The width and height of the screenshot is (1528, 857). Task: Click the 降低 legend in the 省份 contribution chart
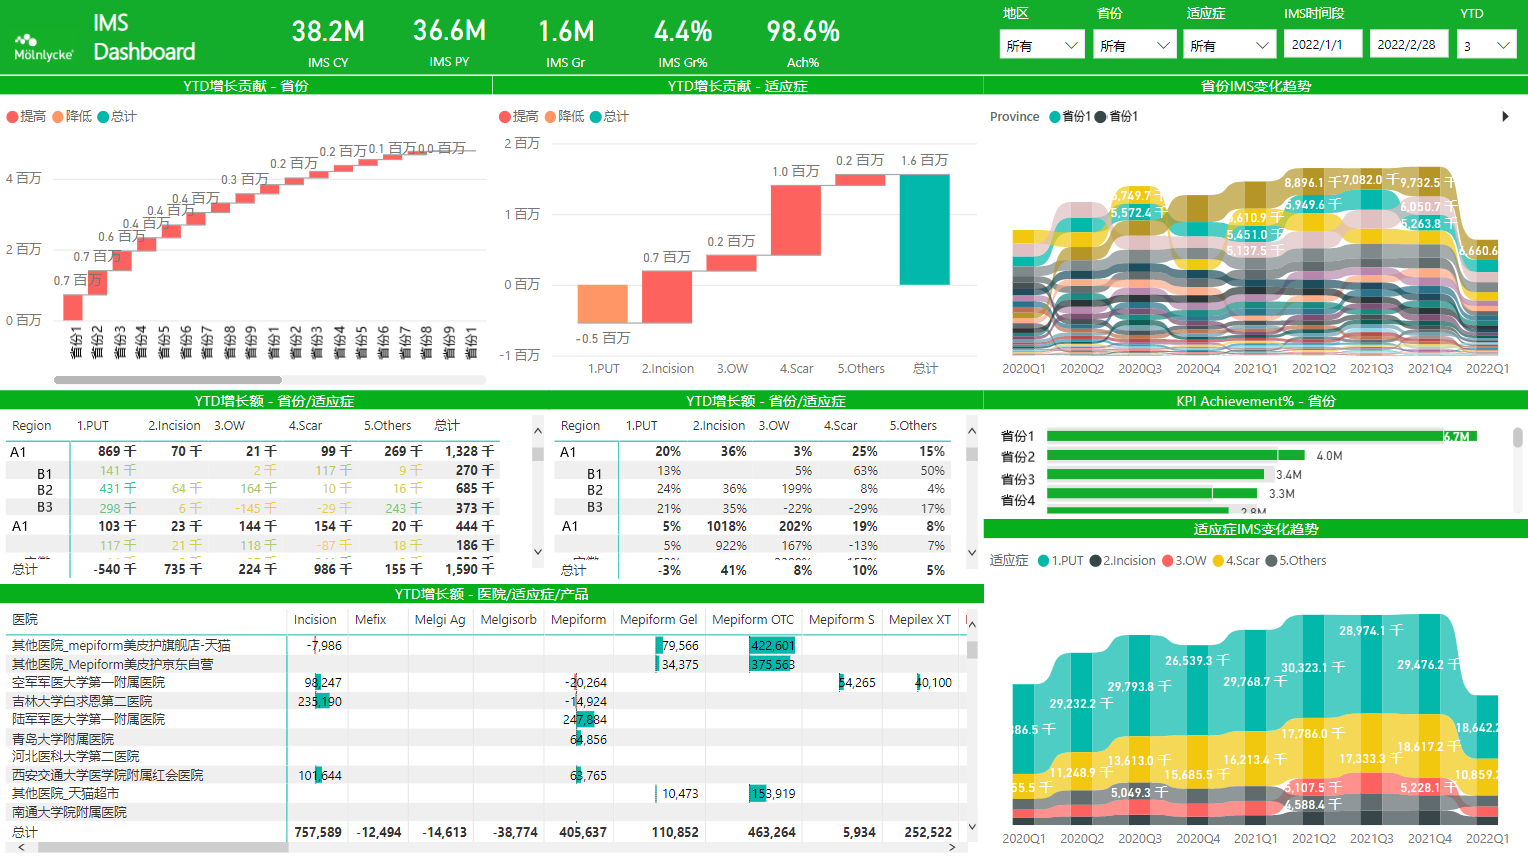(x=73, y=116)
